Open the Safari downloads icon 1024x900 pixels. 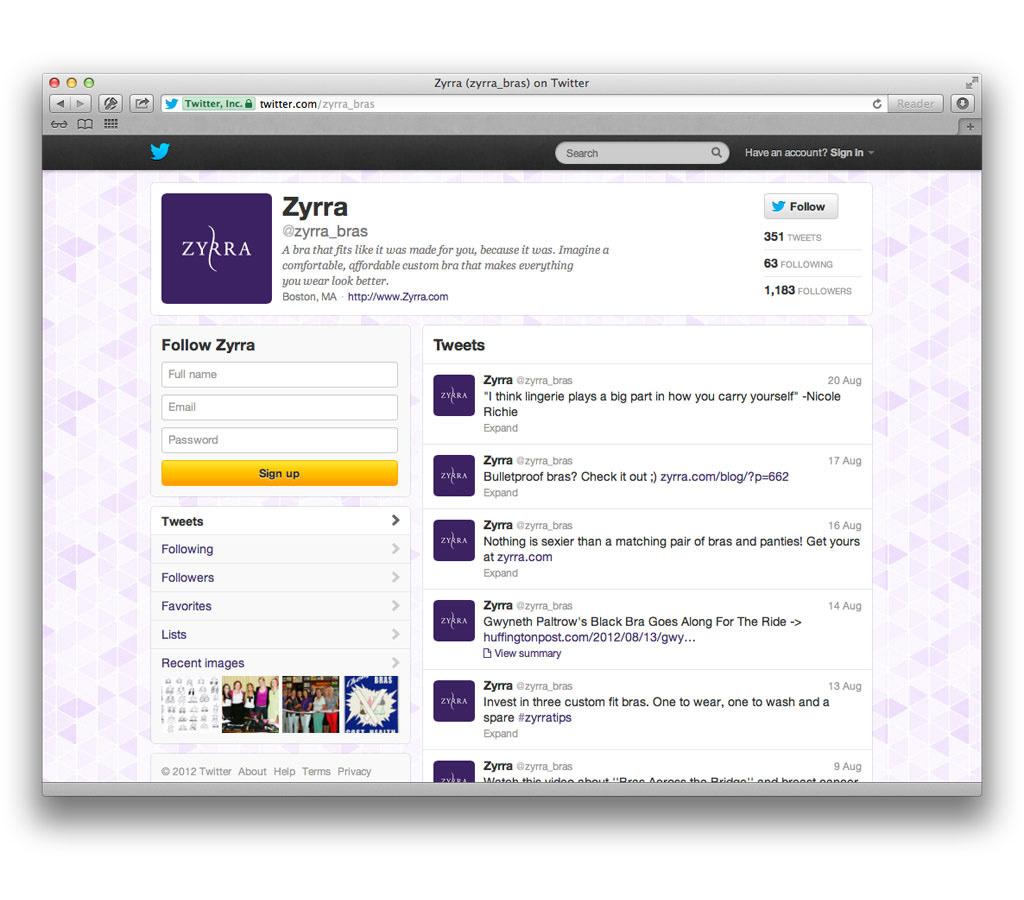click(962, 103)
